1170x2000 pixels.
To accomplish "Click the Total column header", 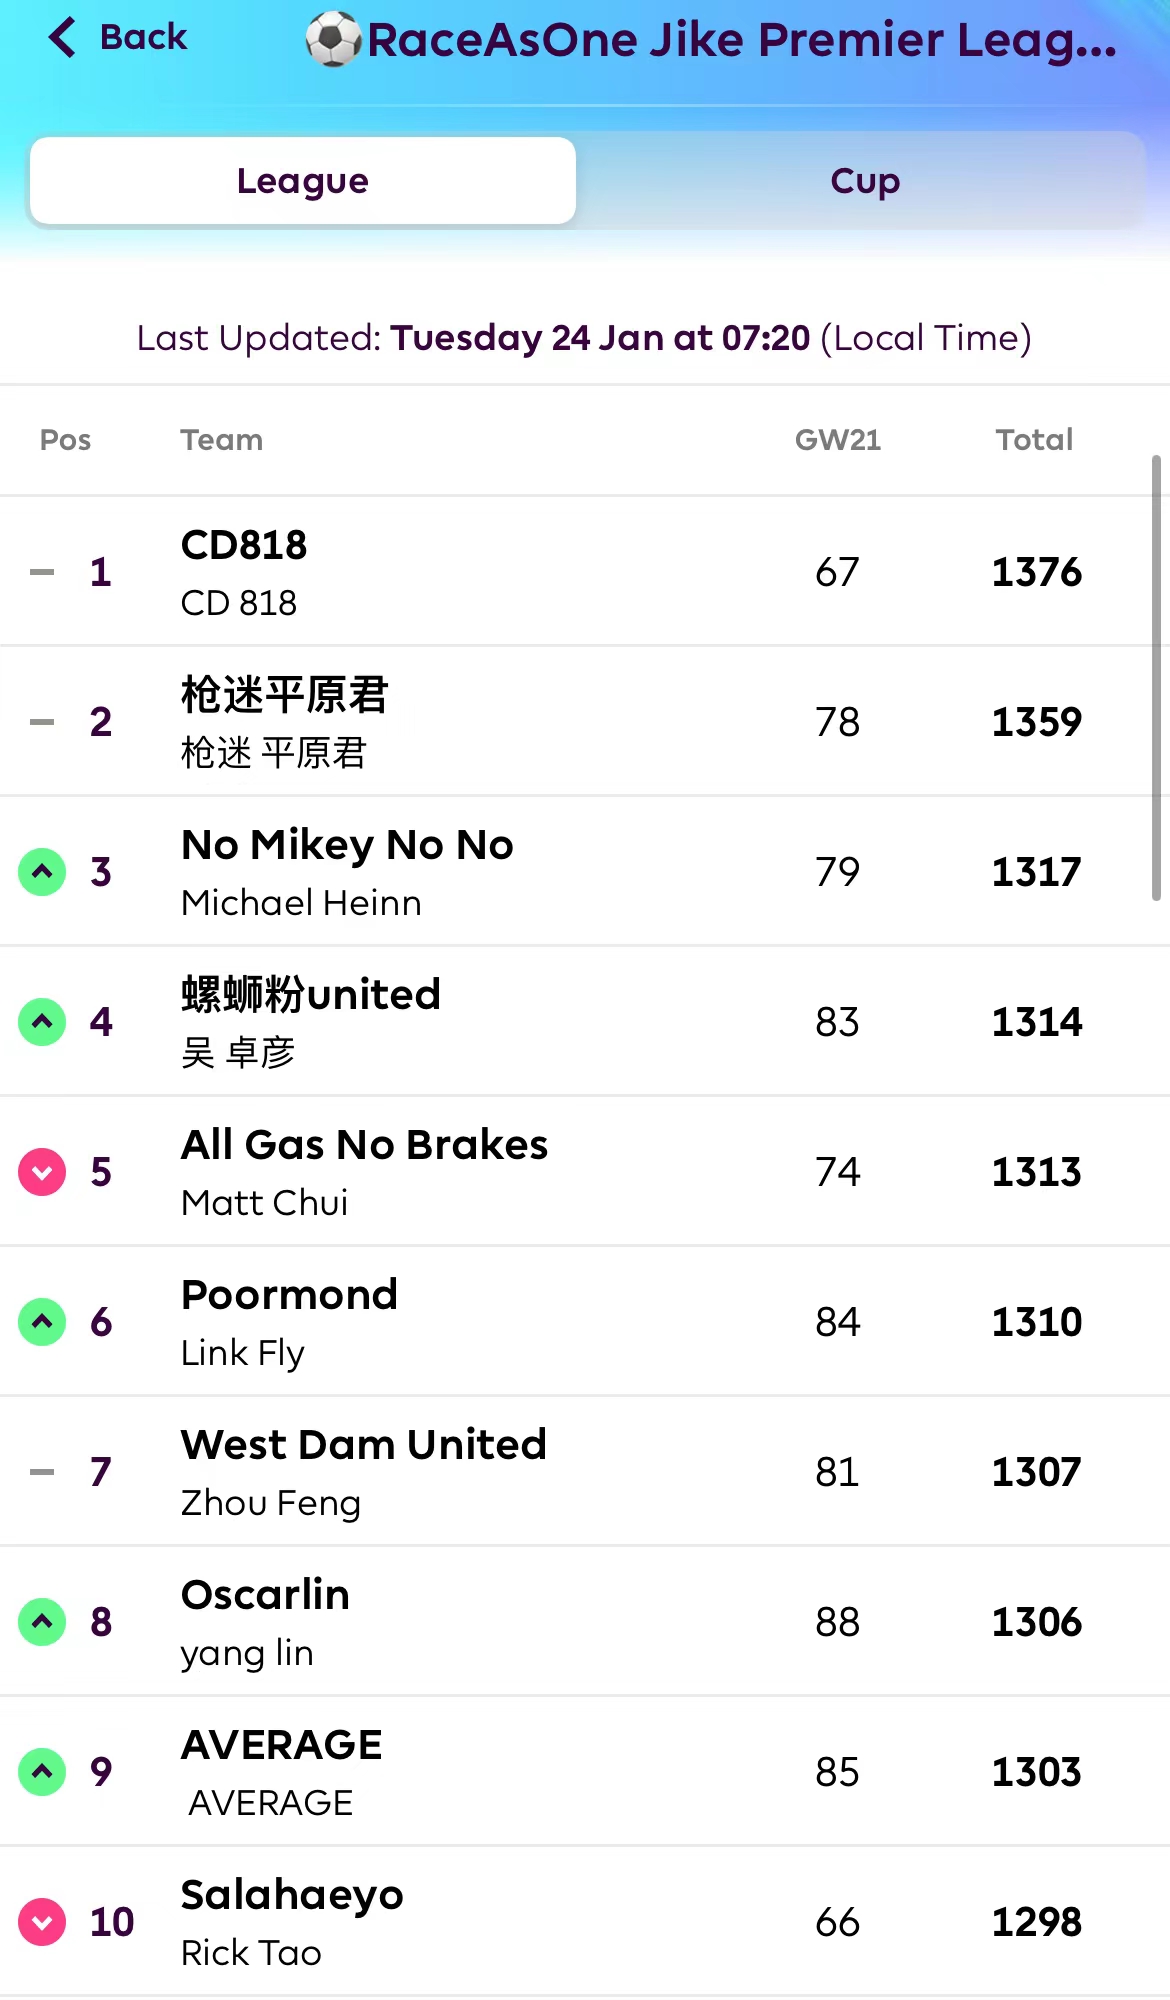I will point(1034,440).
